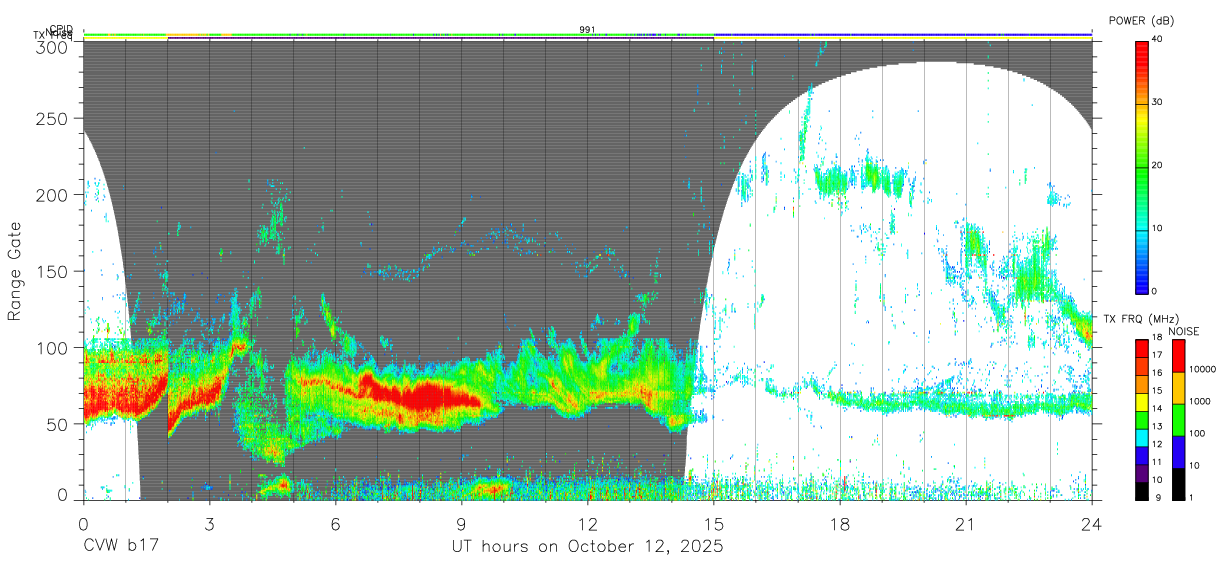This screenshot has height=567, width=1228.
Task: Click the blue NOISE swatch between 10 and 100
Action: point(1178,452)
